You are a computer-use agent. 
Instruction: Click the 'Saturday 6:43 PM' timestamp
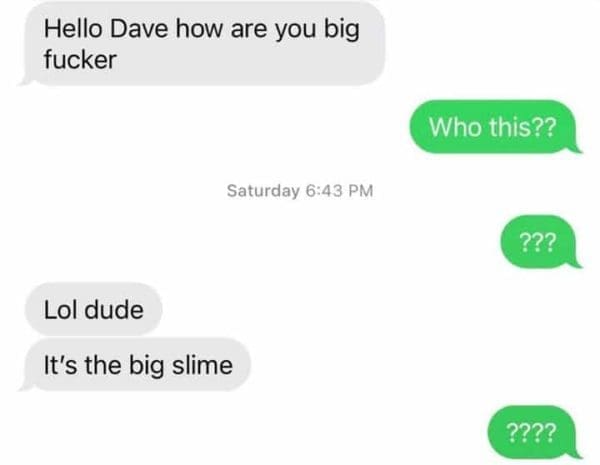[300, 191]
